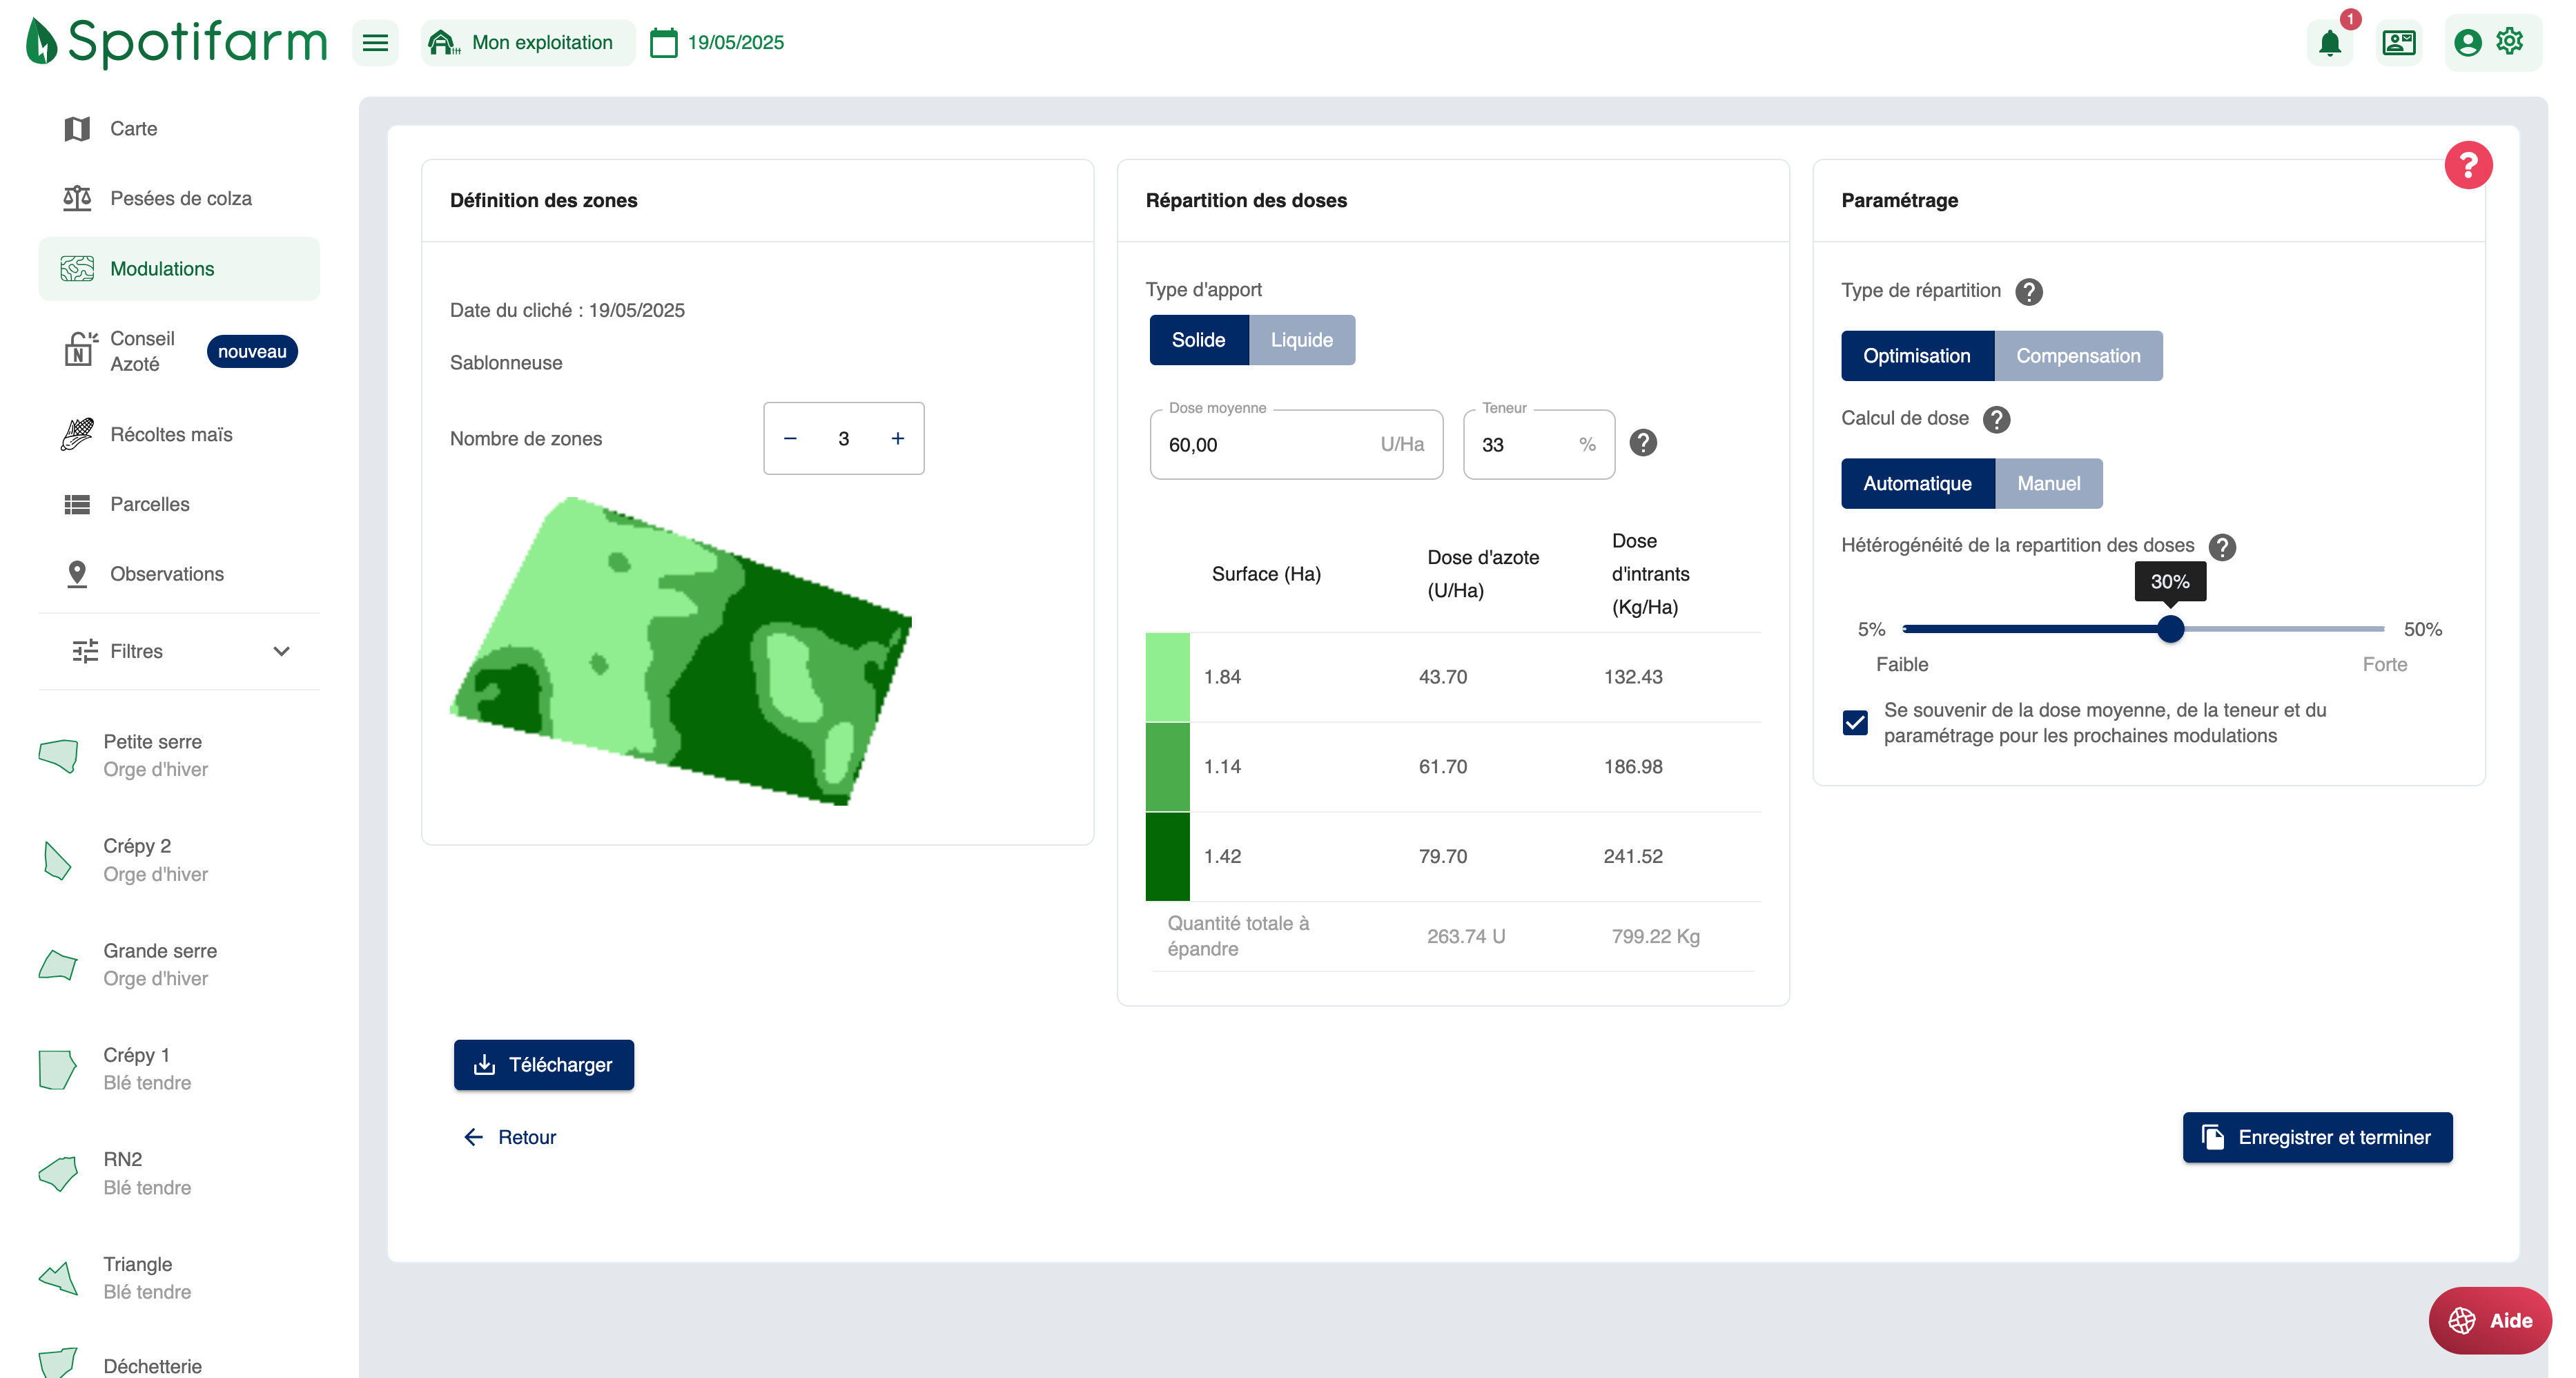Increase the number of zones with plus
Image resolution: width=2576 pixels, height=1378 pixels.
point(897,438)
